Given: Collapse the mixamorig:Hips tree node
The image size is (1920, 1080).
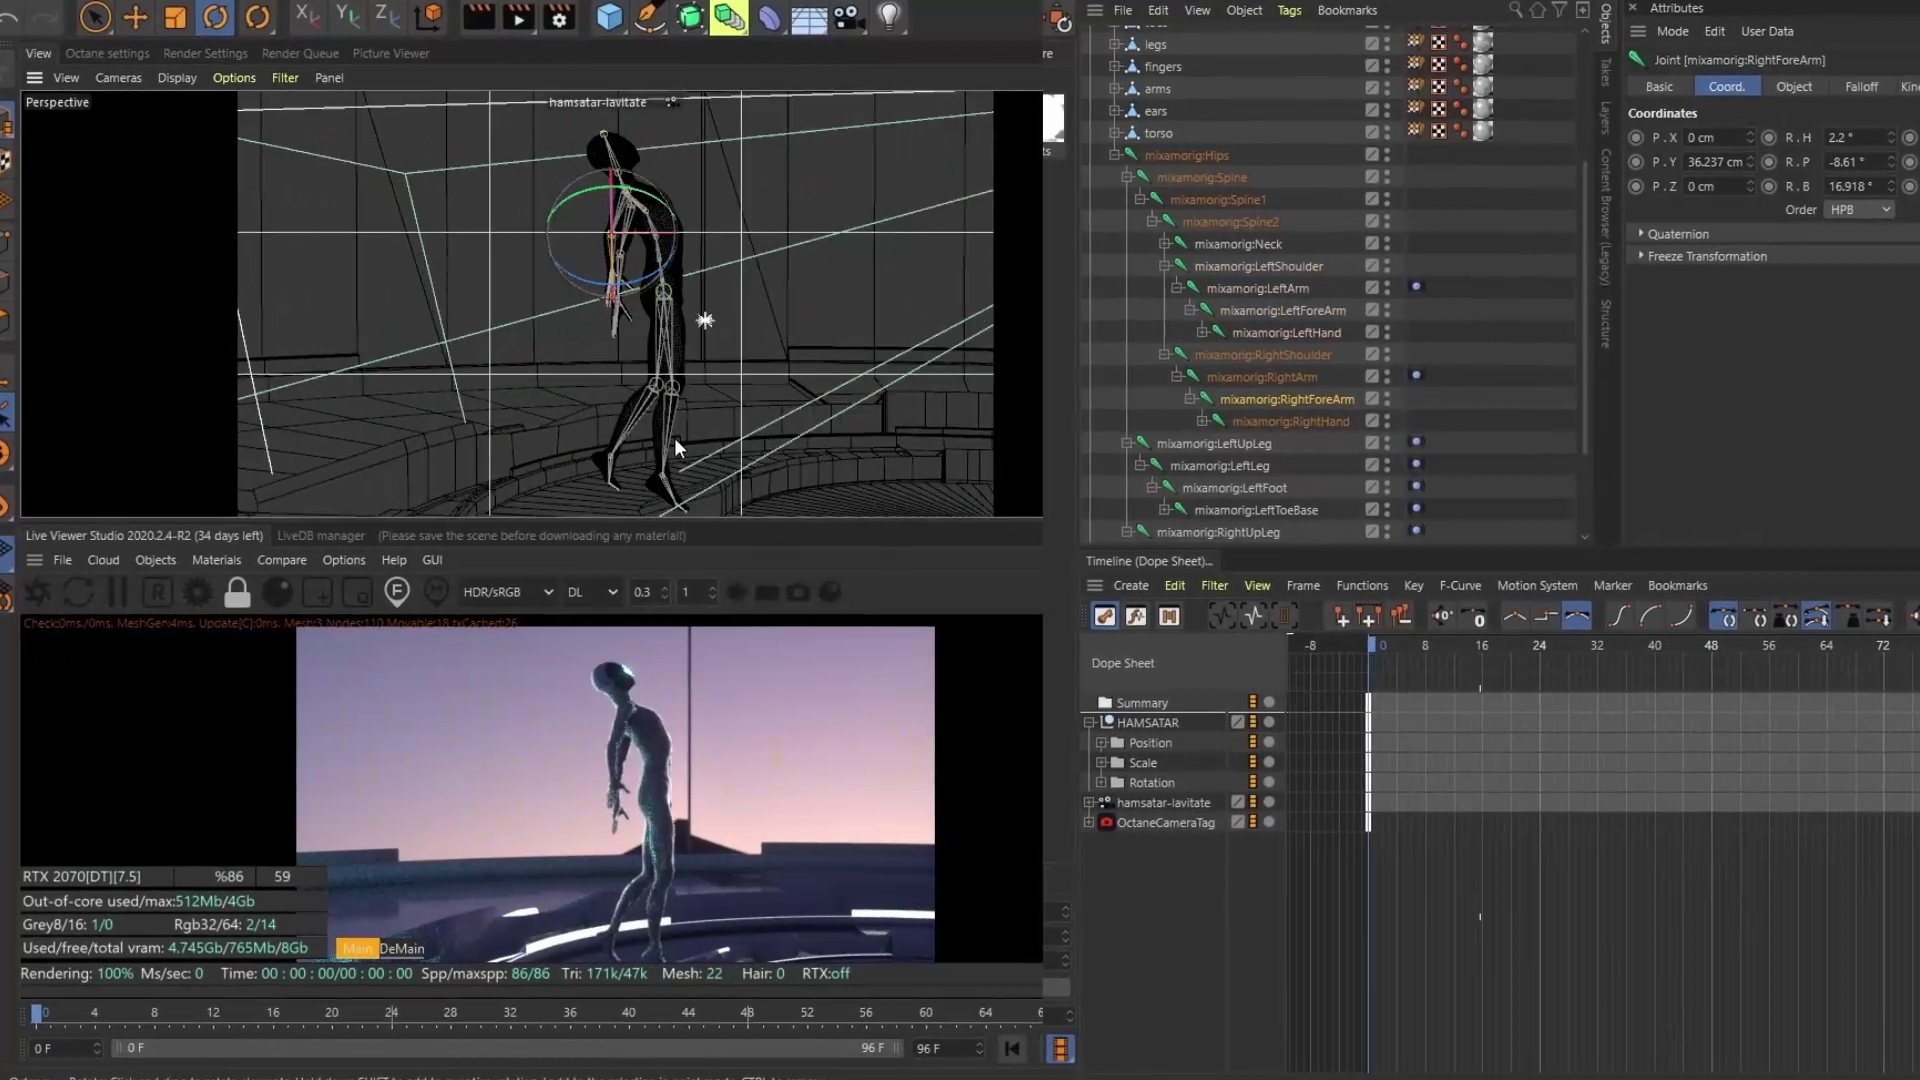Looking at the screenshot, I should (1114, 155).
